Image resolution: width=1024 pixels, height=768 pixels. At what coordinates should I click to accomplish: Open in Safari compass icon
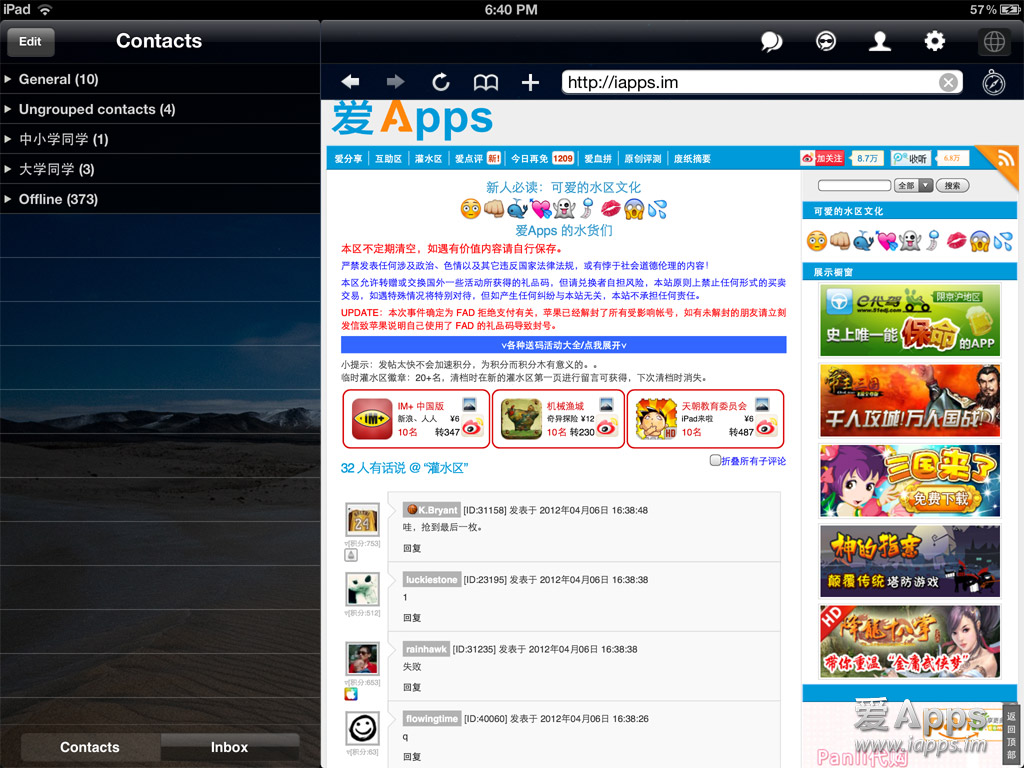tap(994, 83)
